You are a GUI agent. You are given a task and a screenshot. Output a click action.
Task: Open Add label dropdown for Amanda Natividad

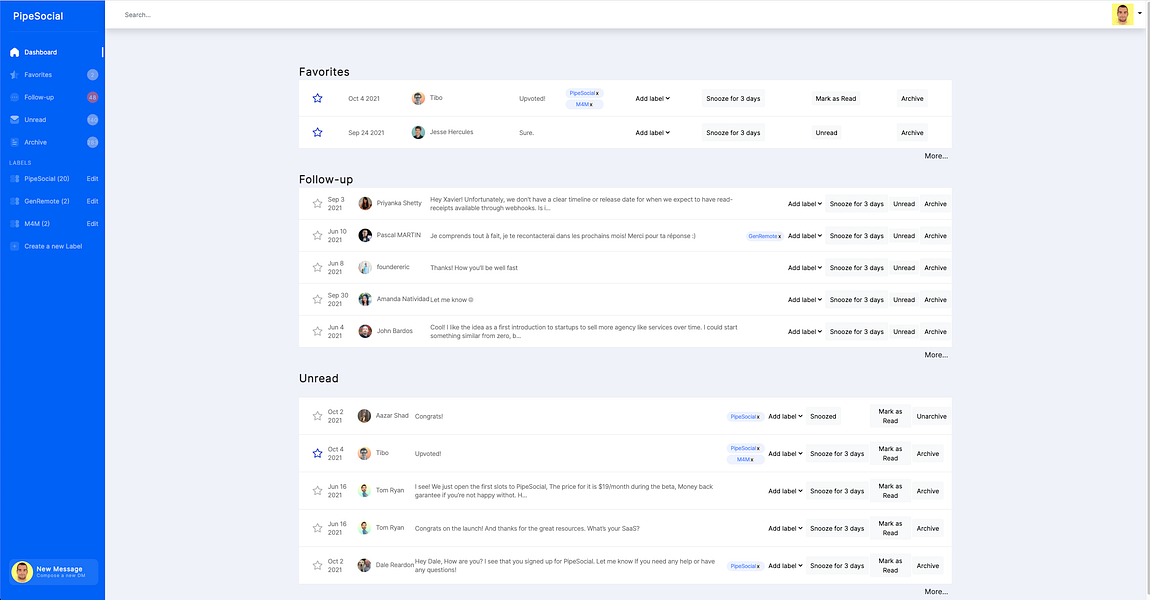tap(805, 300)
